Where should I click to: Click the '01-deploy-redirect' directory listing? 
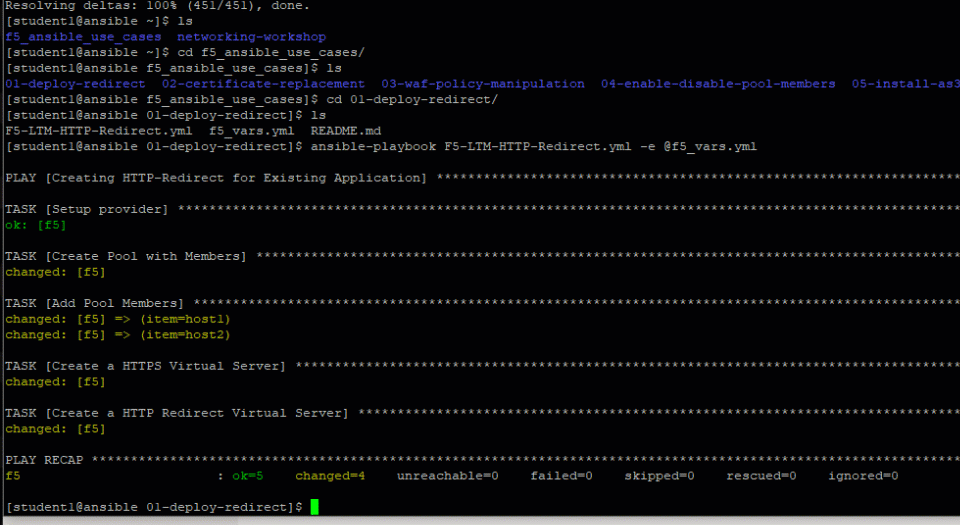coord(75,84)
